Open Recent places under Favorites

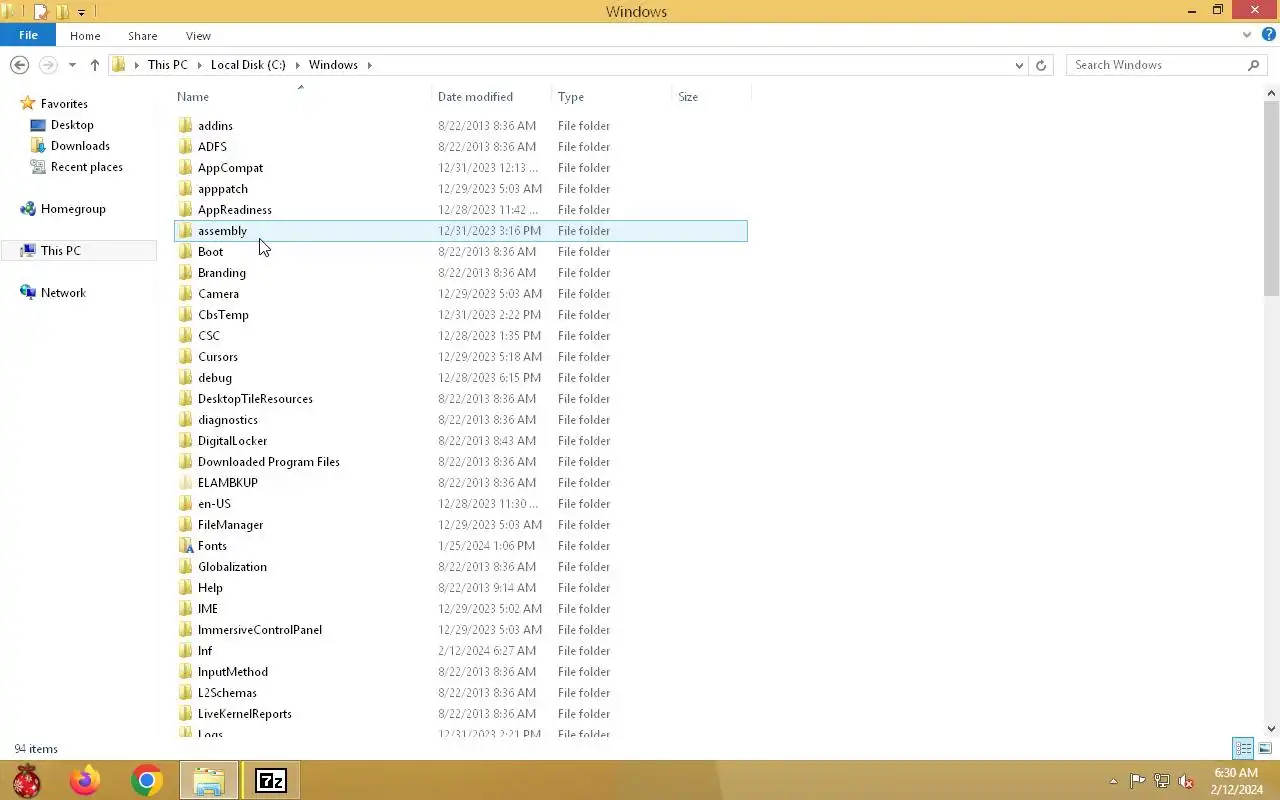(x=87, y=167)
